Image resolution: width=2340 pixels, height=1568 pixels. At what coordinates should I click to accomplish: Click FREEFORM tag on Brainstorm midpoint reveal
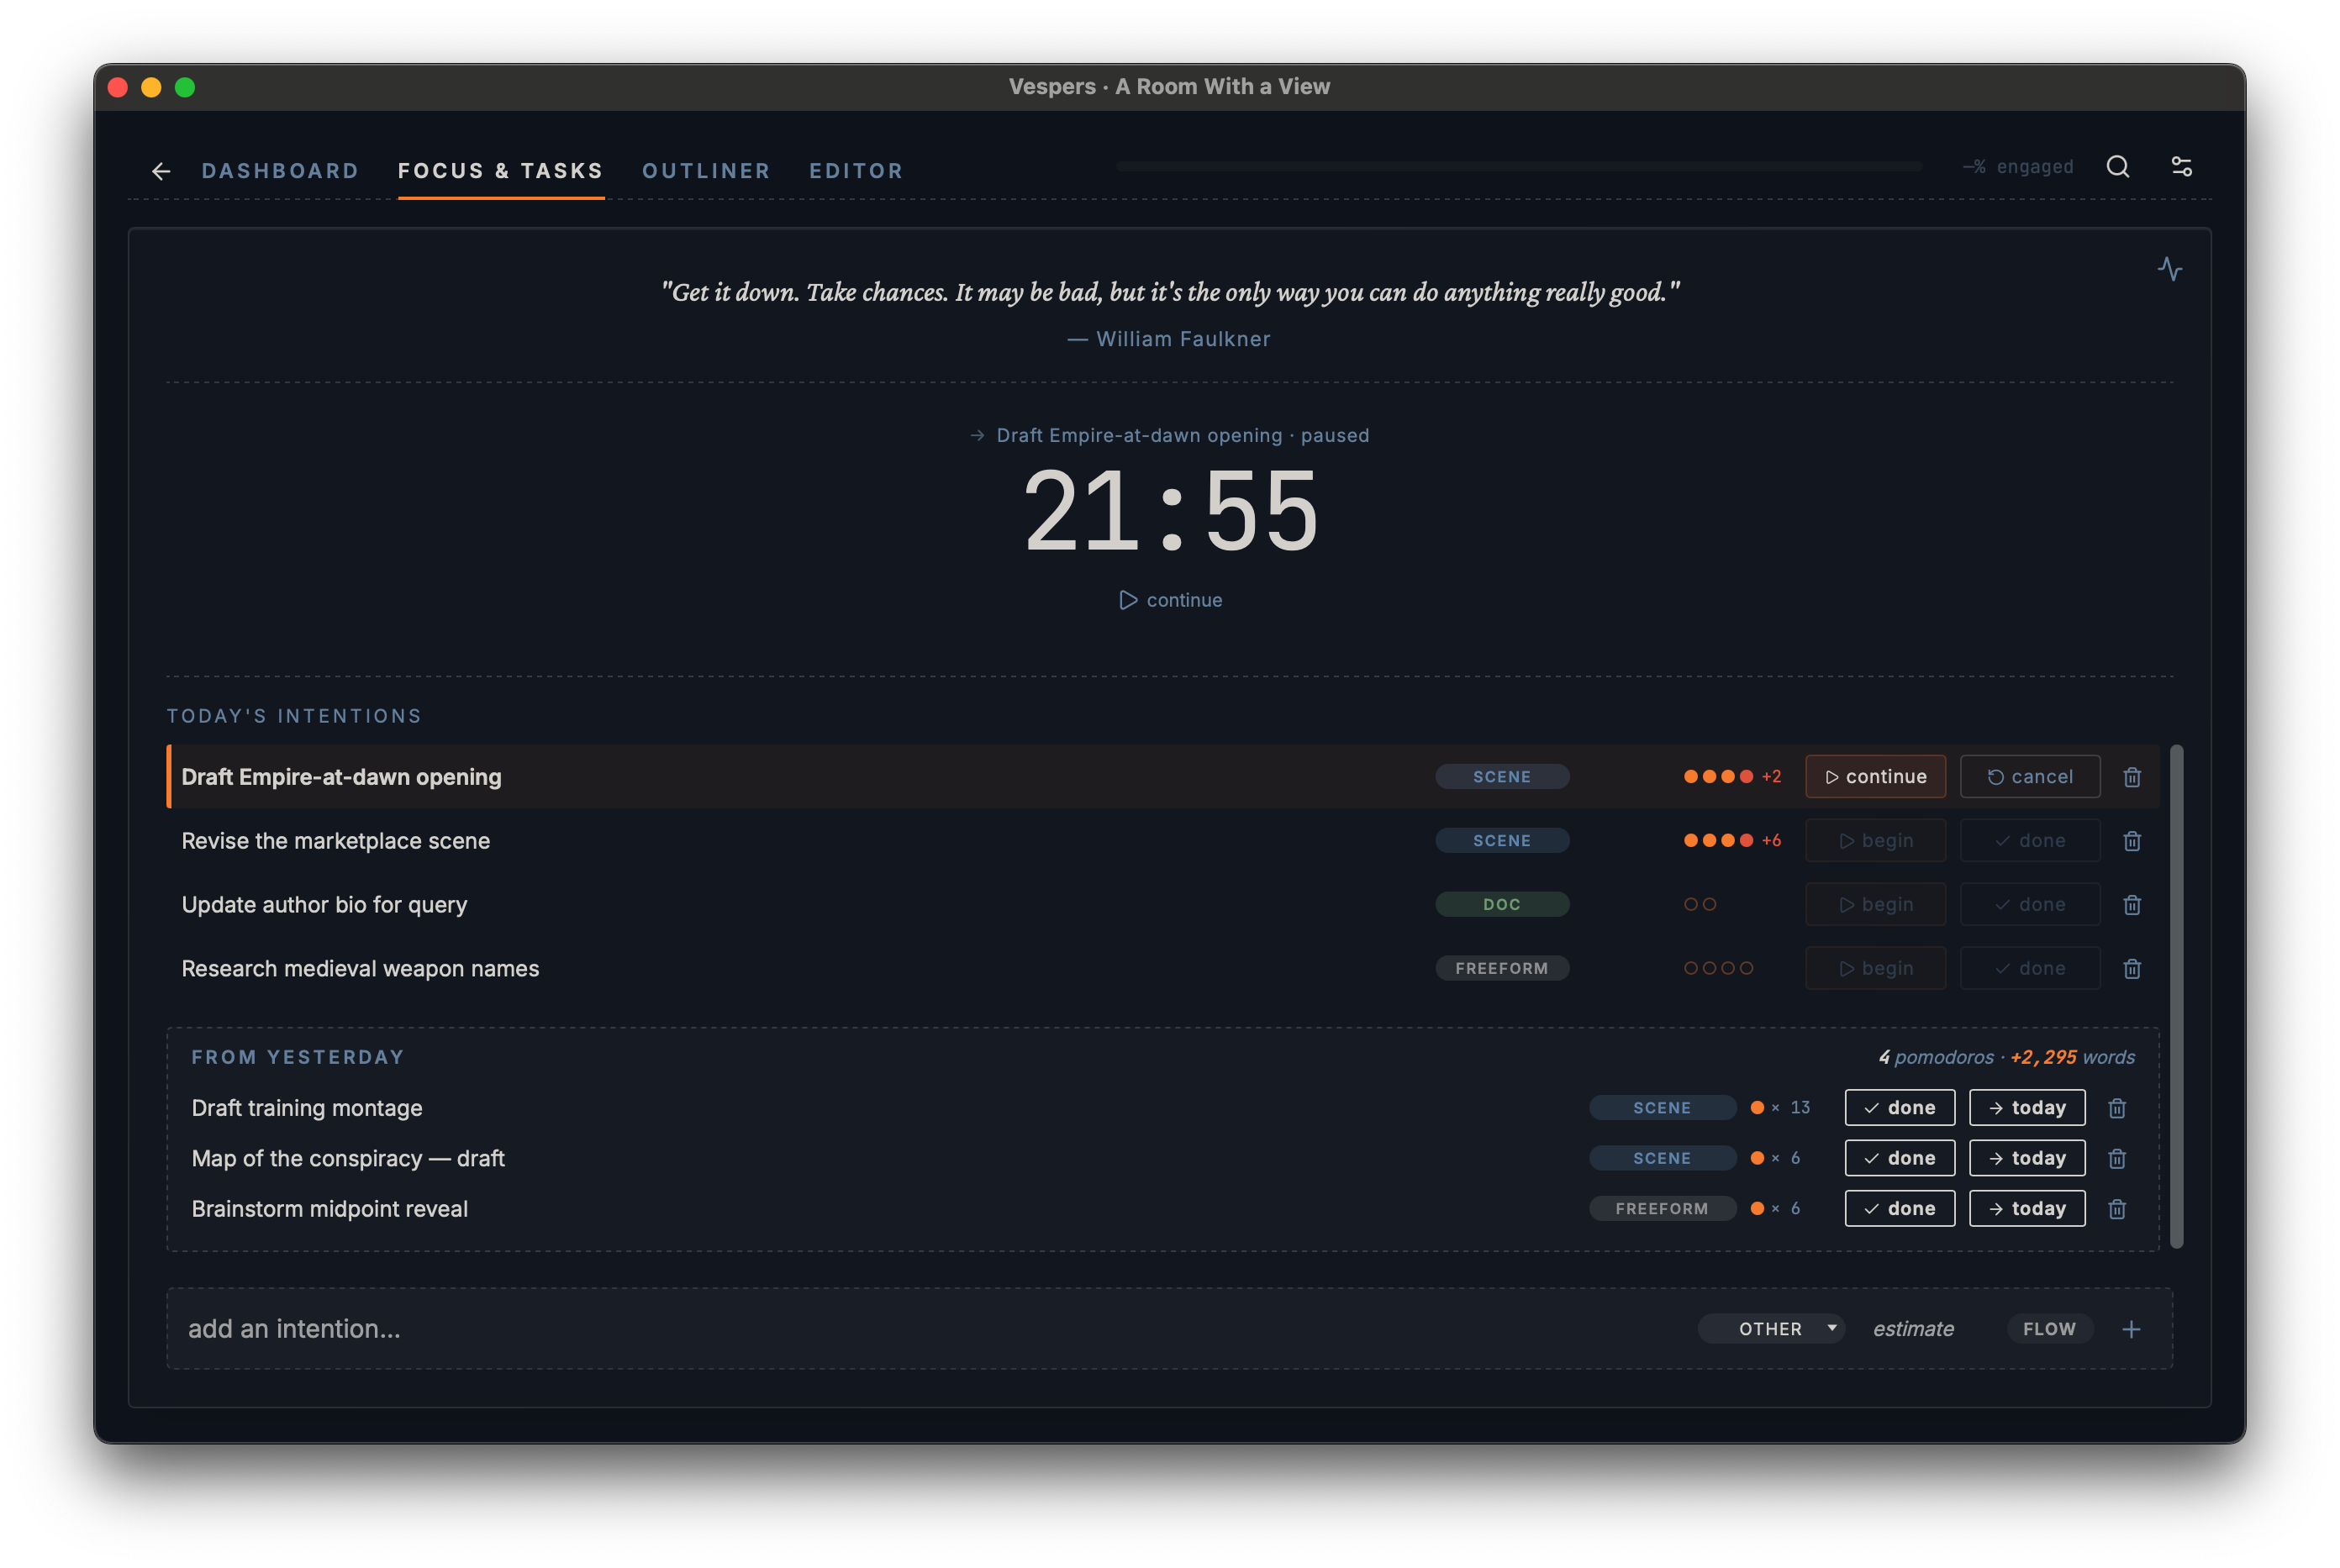pyautogui.click(x=1662, y=1209)
